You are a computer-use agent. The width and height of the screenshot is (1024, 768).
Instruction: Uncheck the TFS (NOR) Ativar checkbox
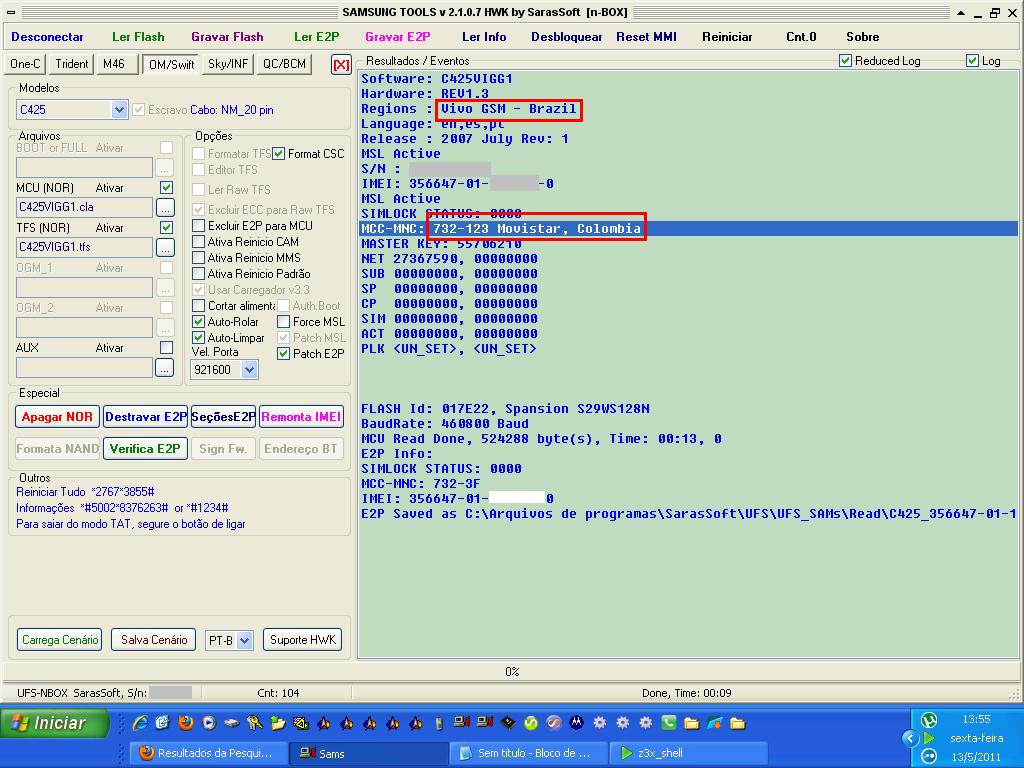[167, 228]
